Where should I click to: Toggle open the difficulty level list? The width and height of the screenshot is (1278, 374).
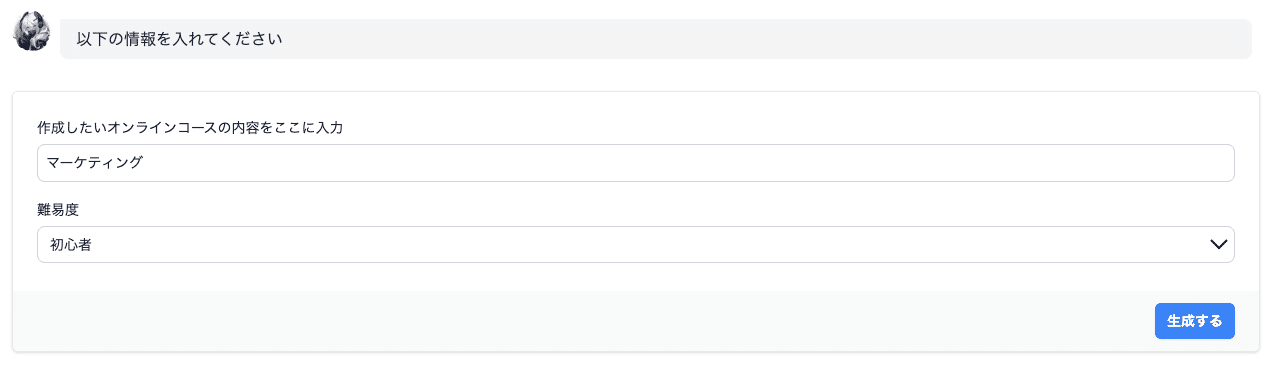tap(635, 244)
